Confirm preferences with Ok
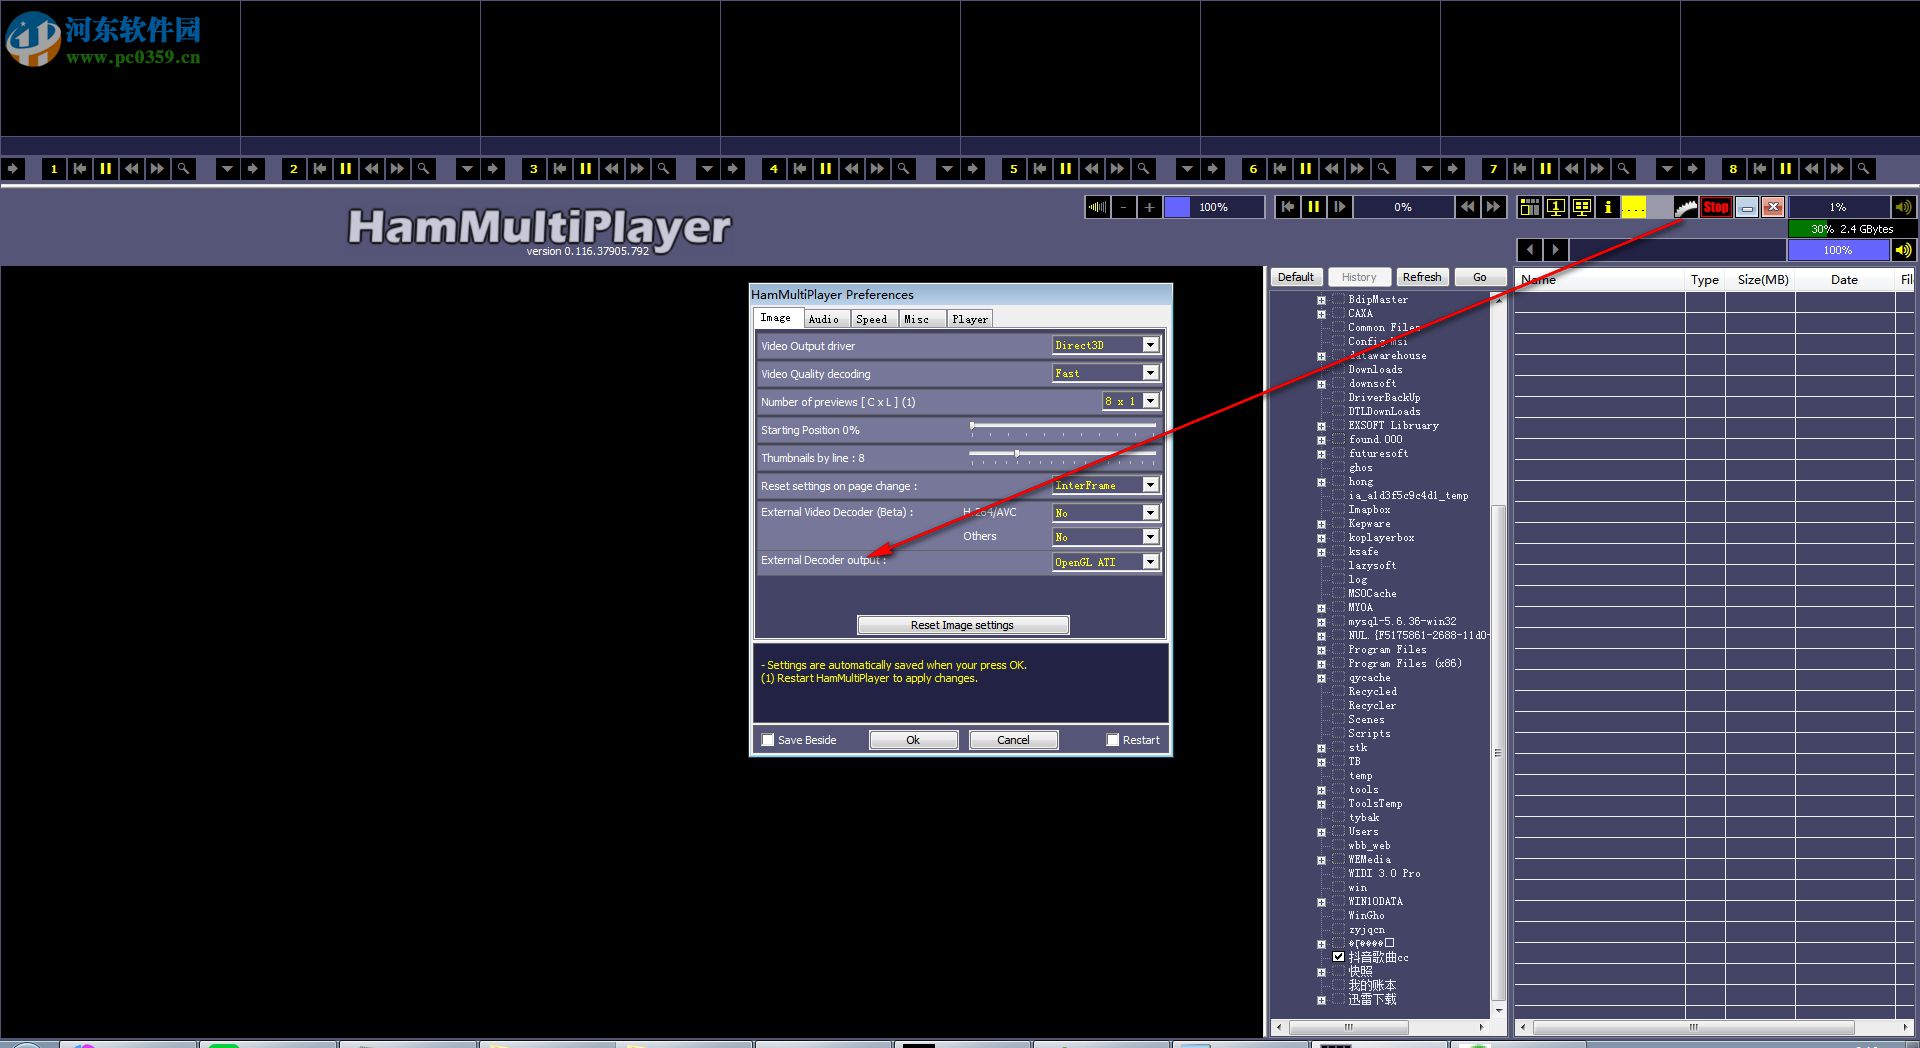1920x1048 pixels. click(x=913, y=740)
